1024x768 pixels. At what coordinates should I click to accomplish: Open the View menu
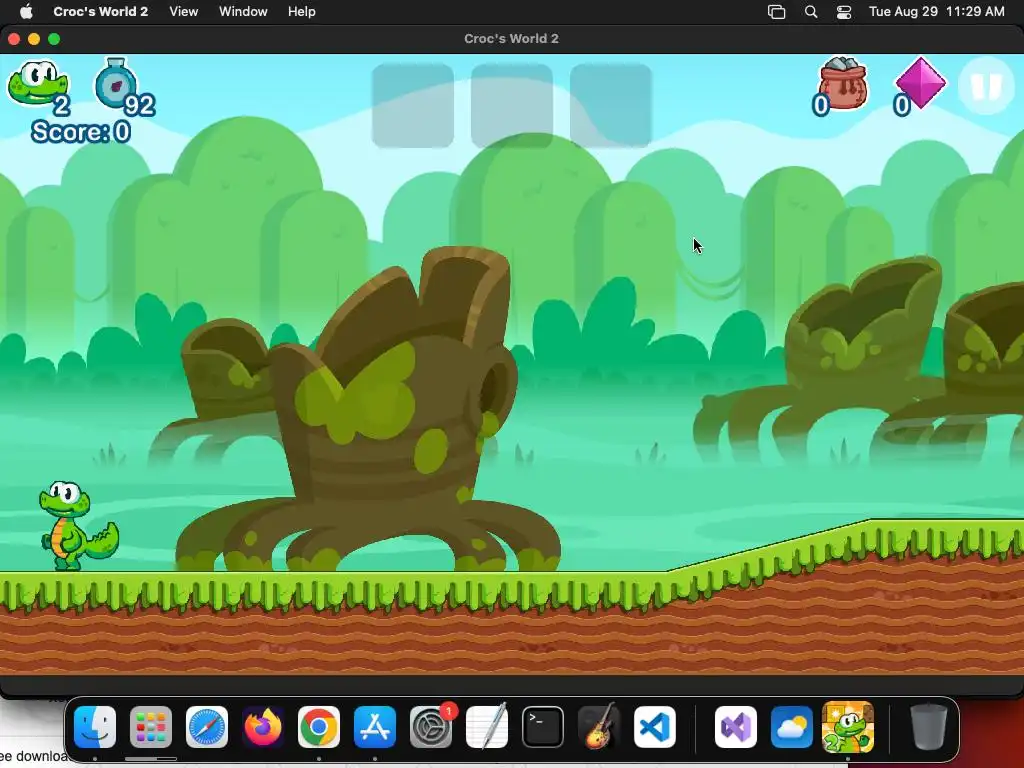coord(184,11)
